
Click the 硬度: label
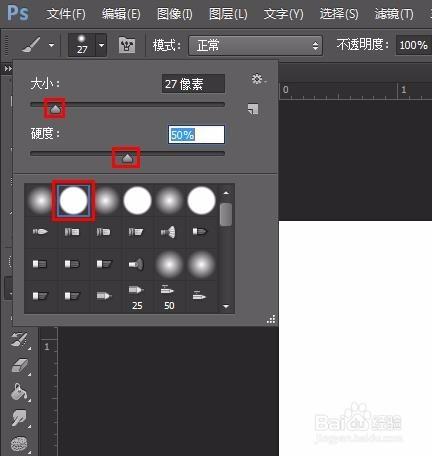tap(45, 133)
